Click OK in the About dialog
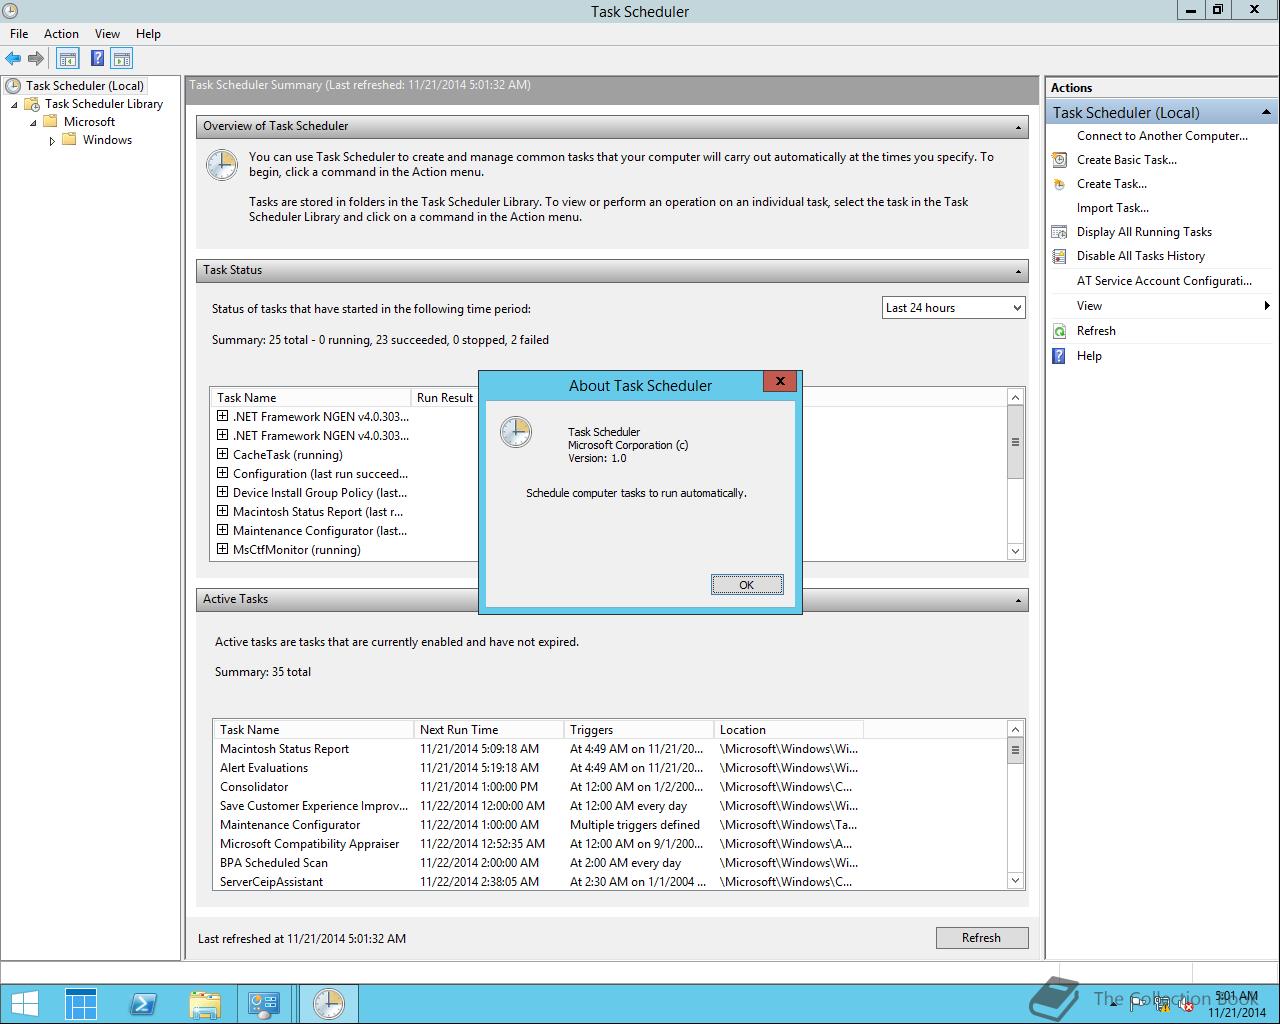The width and height of the screenshot is (1280, 1024). pyautogui.click(x=747, y=585)
